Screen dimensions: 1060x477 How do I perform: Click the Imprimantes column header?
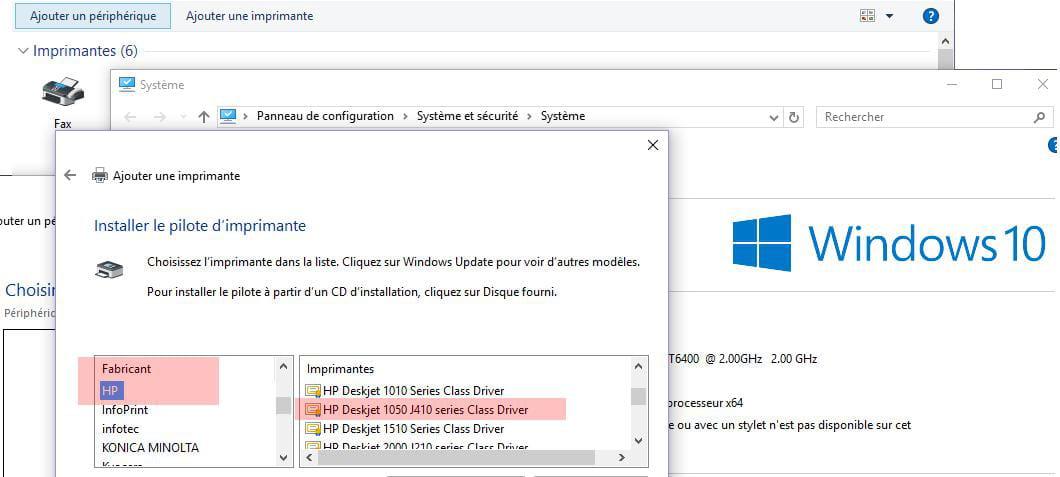pyautogui.click(x=341, y=369)
